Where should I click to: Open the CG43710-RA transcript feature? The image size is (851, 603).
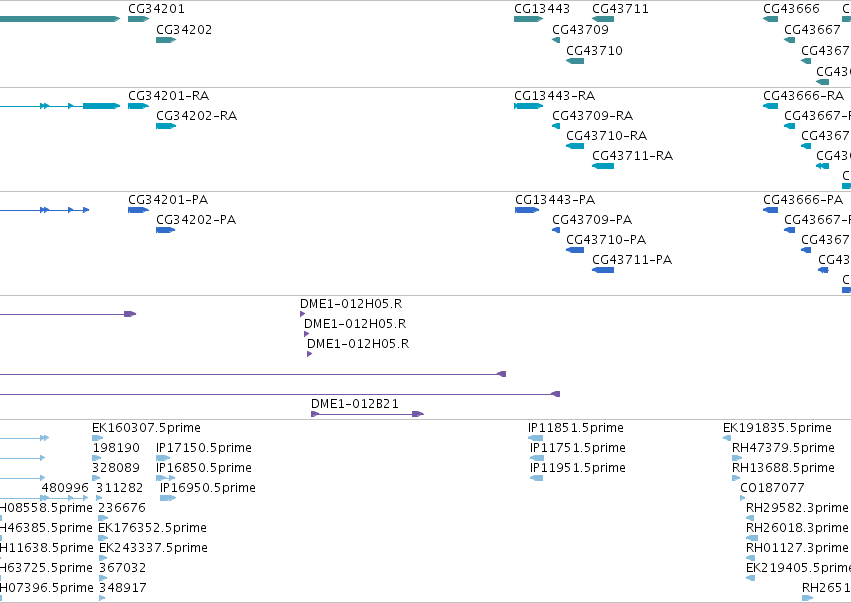tap(575, 146)
